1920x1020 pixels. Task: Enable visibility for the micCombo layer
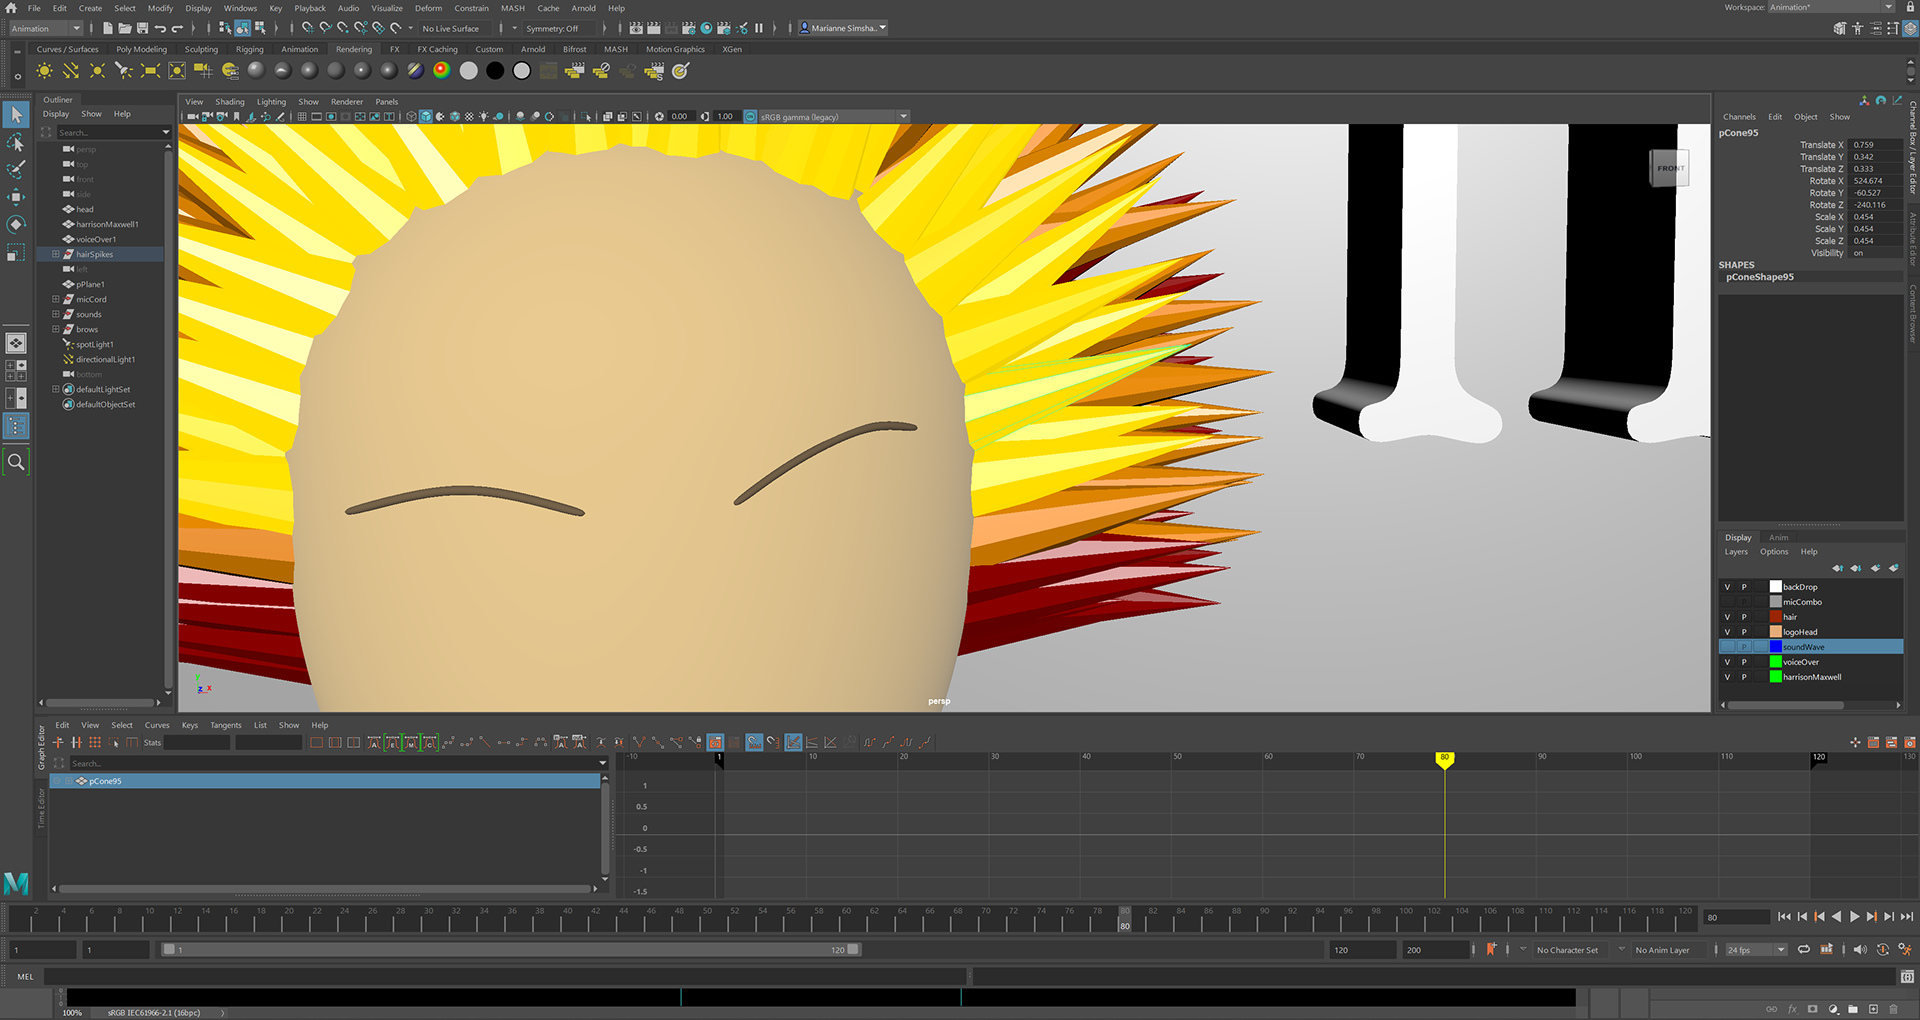[1727, 602]
